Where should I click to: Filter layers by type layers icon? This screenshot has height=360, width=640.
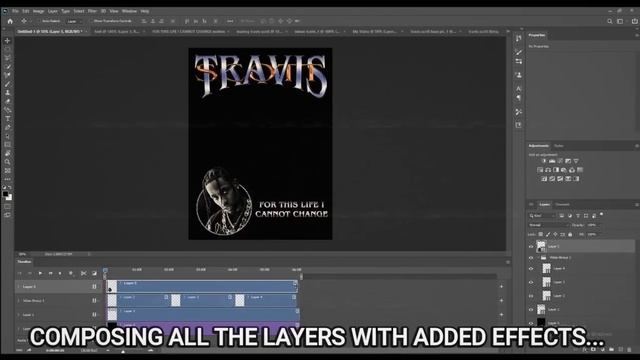tap(578, 216)
